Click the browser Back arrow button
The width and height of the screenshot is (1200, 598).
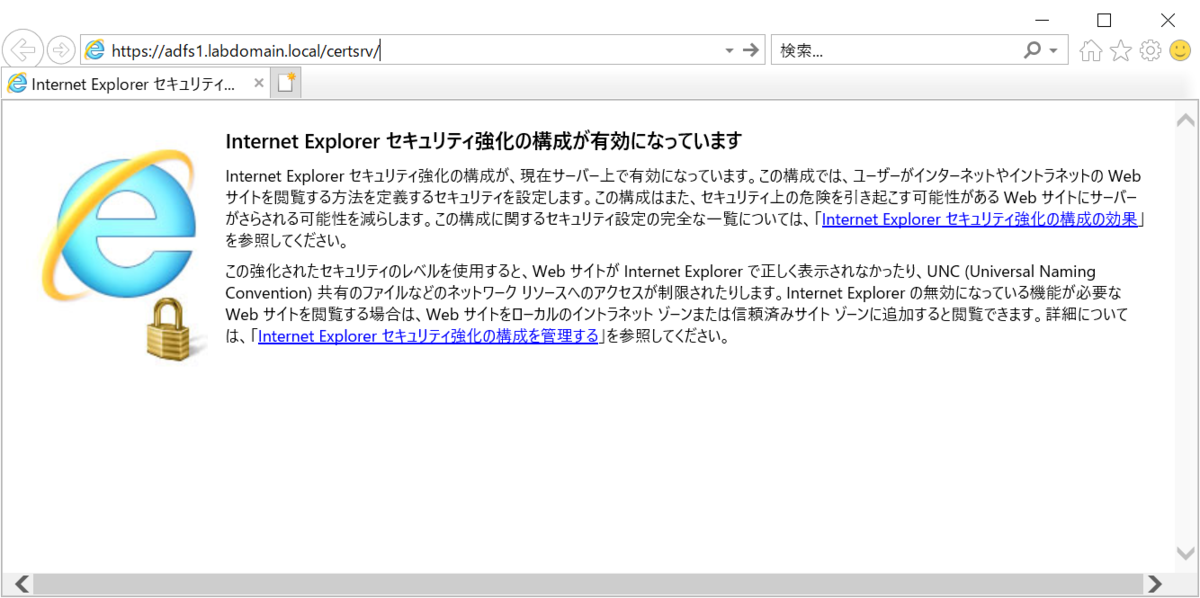tap(24, 49)
